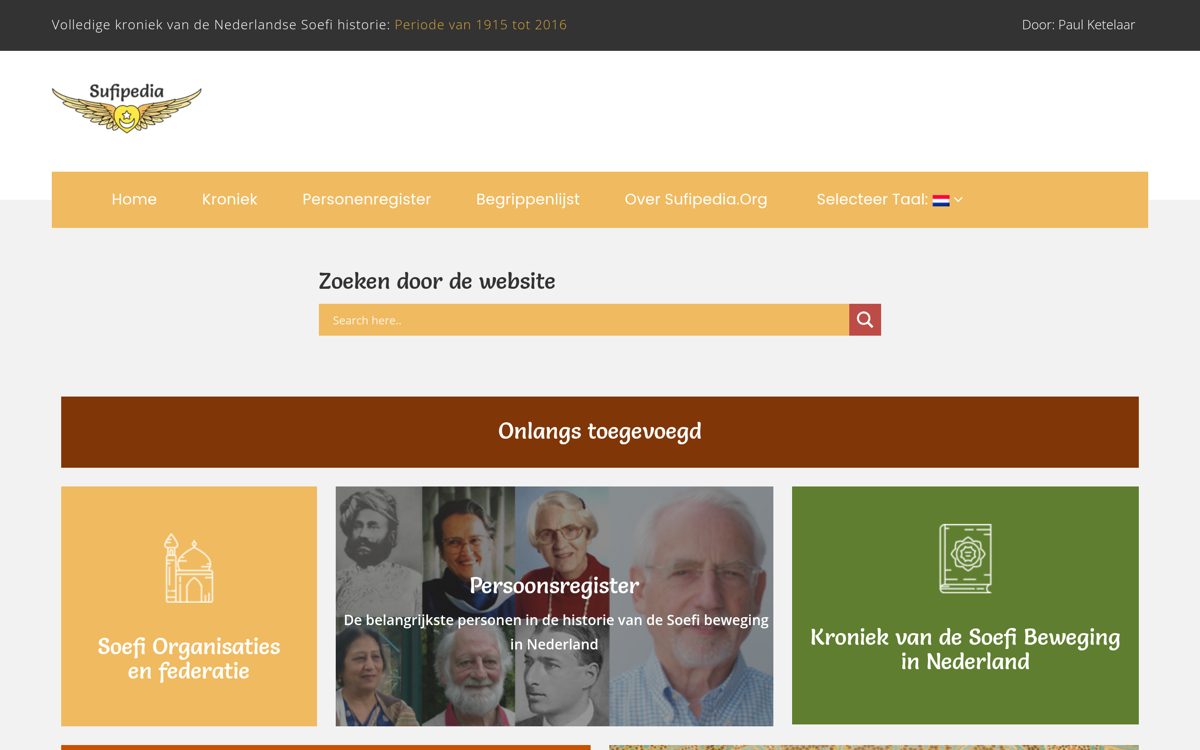Open the Selecteer Taal menu

pyautogui.click(x=890, y=200)
